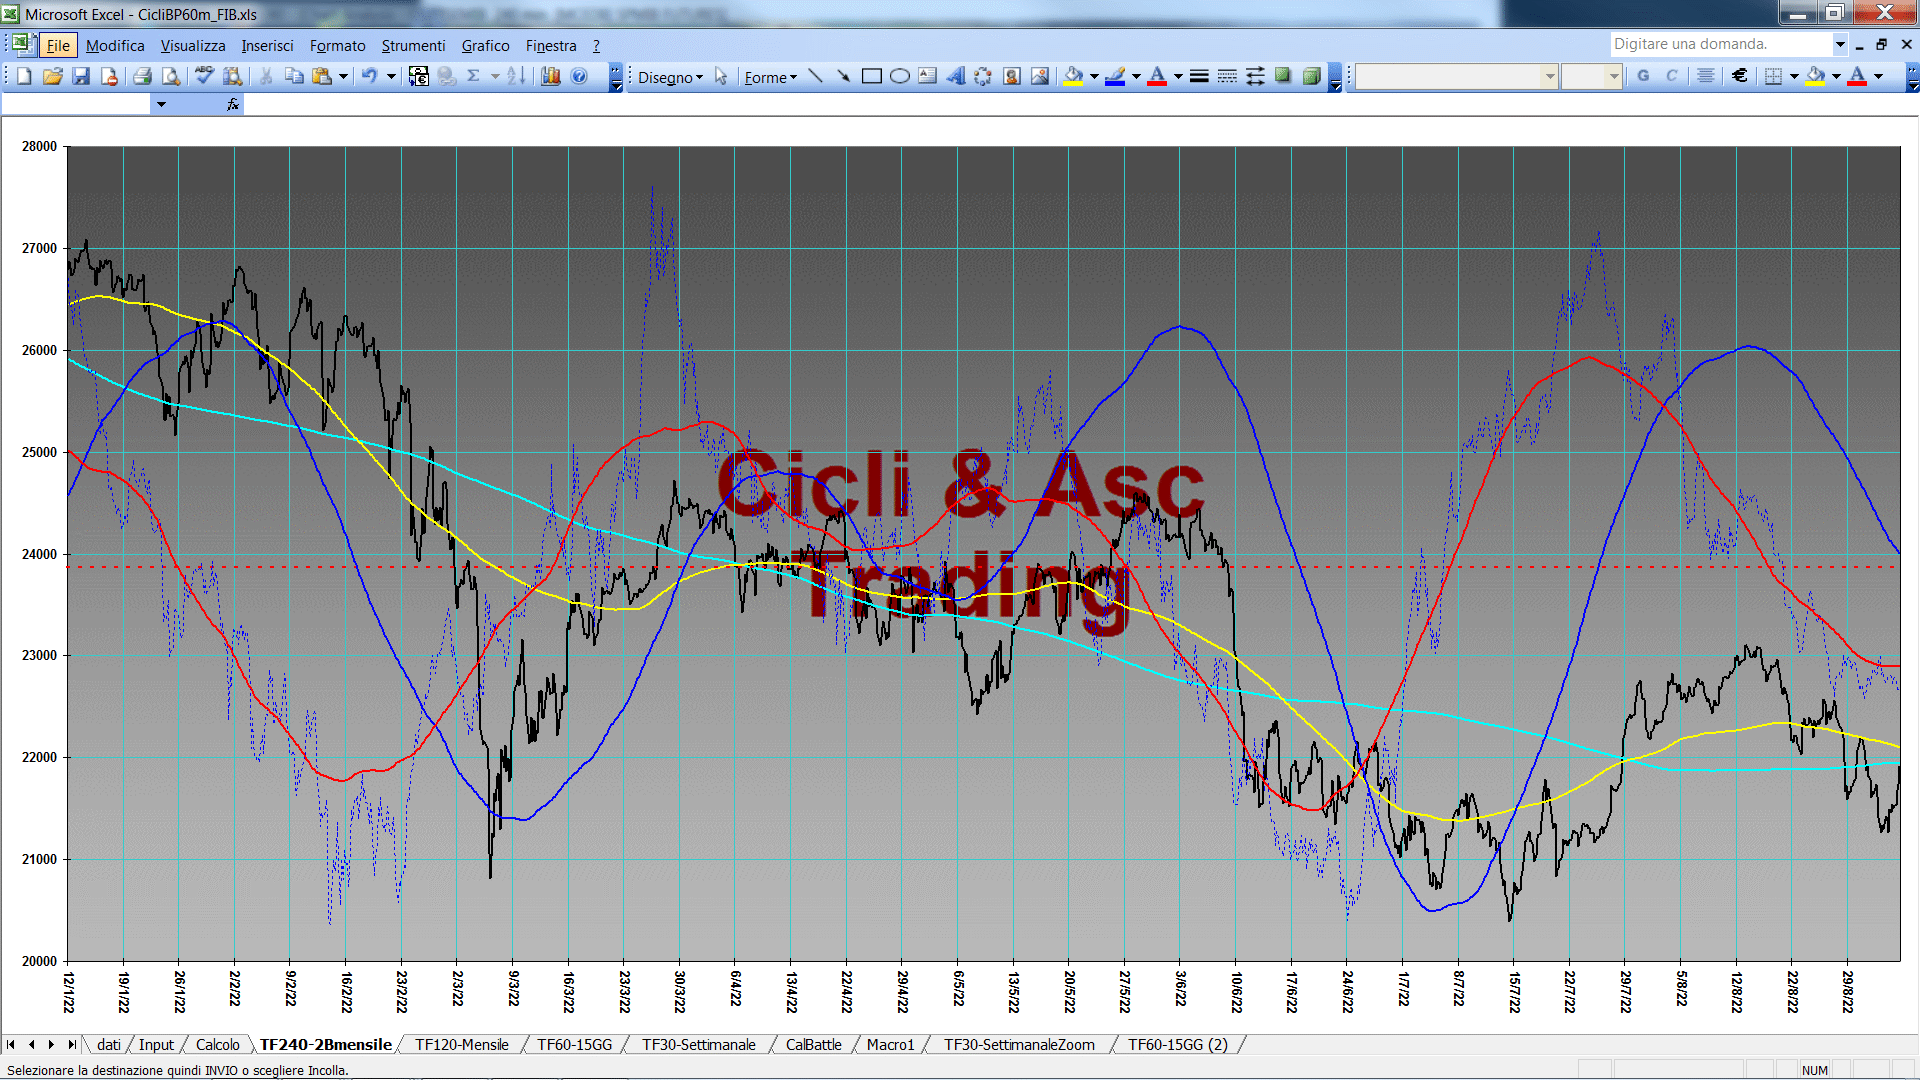Switch to the TF120-Mensile sheet tab
This screenshot has width=1920, height=1080.
[461, 1045]
